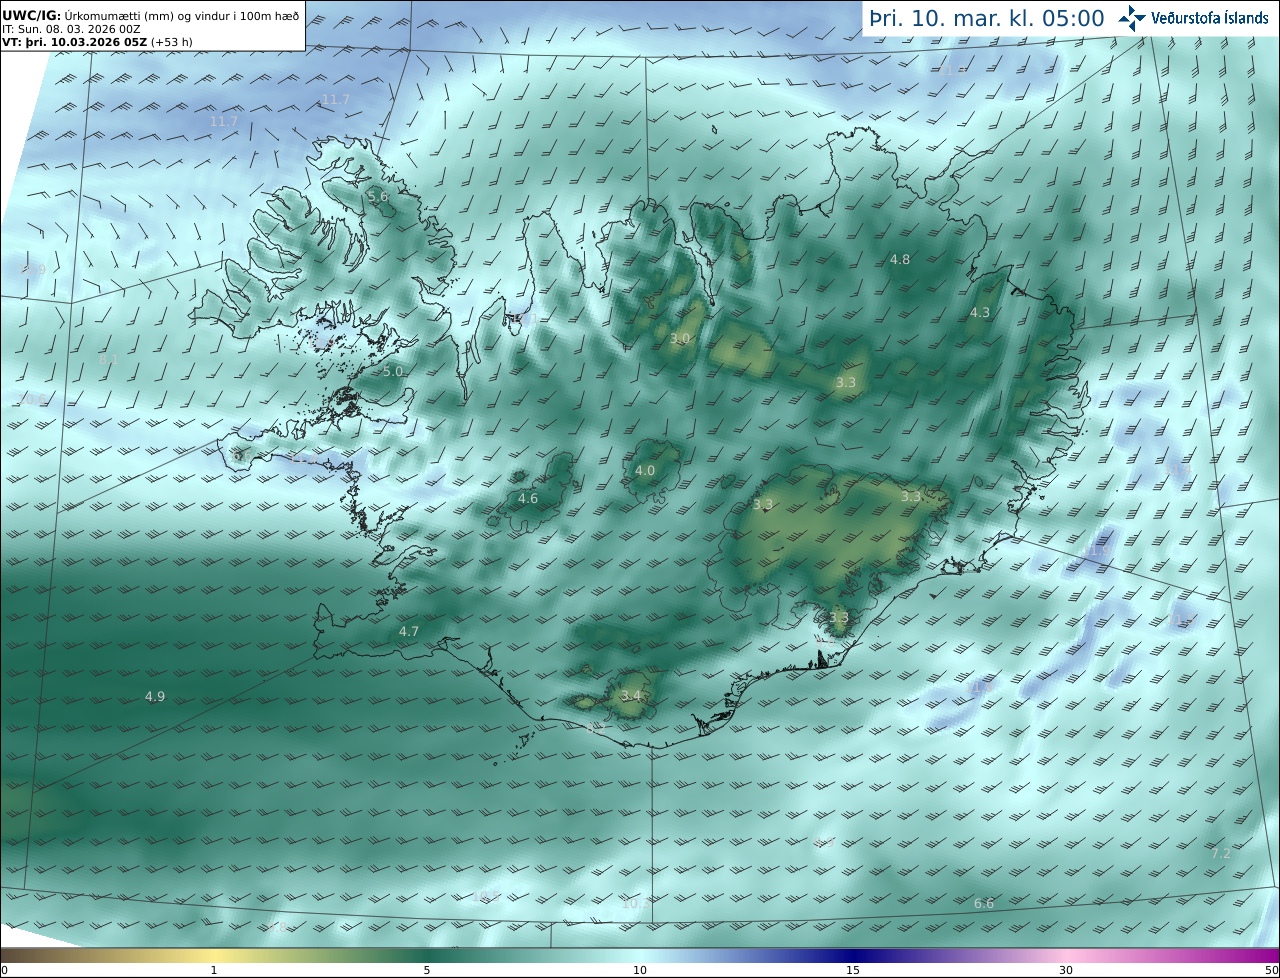
Task: Click the 4.0 value on the glacier outline
Action: point(645,471)
